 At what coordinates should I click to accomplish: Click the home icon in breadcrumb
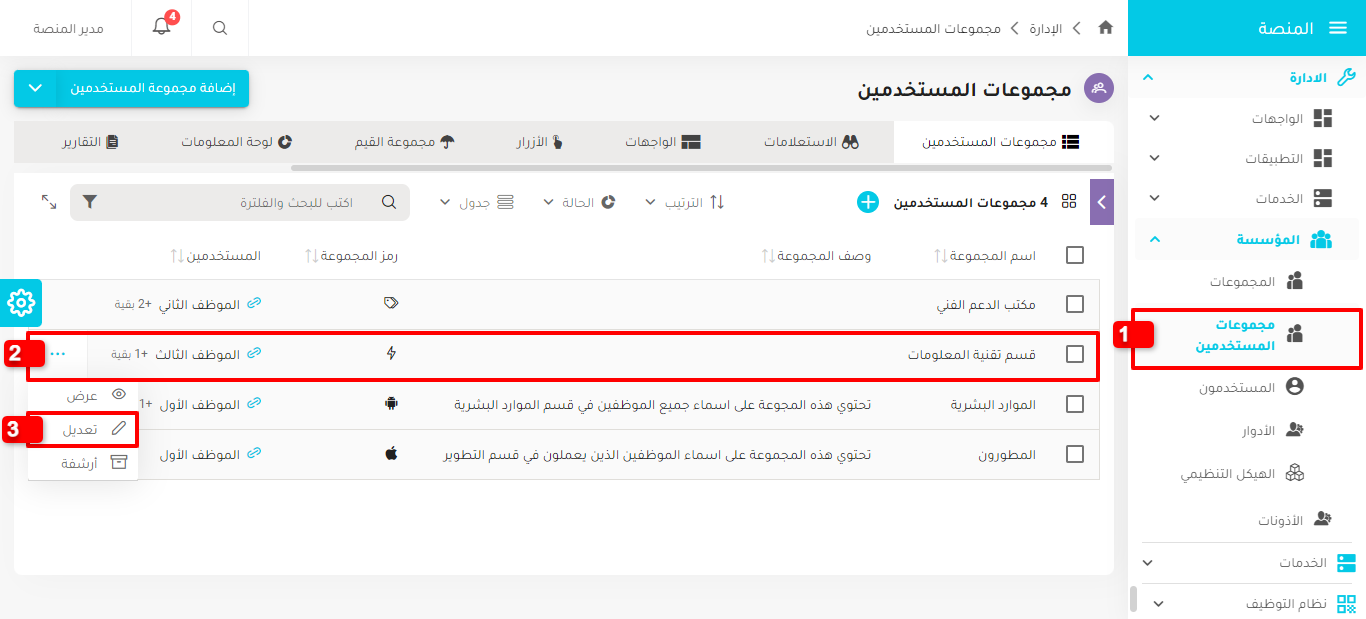(1105, 28)
